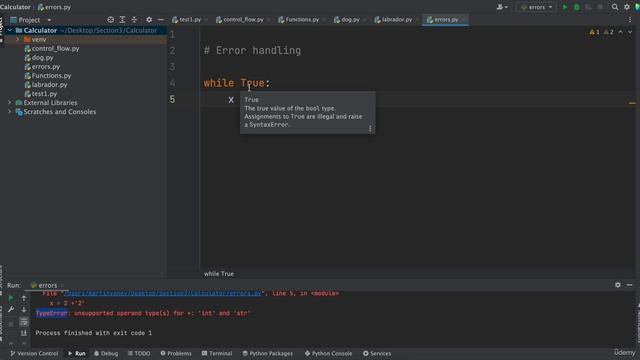
Task: Open IDE settings gear in top toolbar
Action: 627,7
